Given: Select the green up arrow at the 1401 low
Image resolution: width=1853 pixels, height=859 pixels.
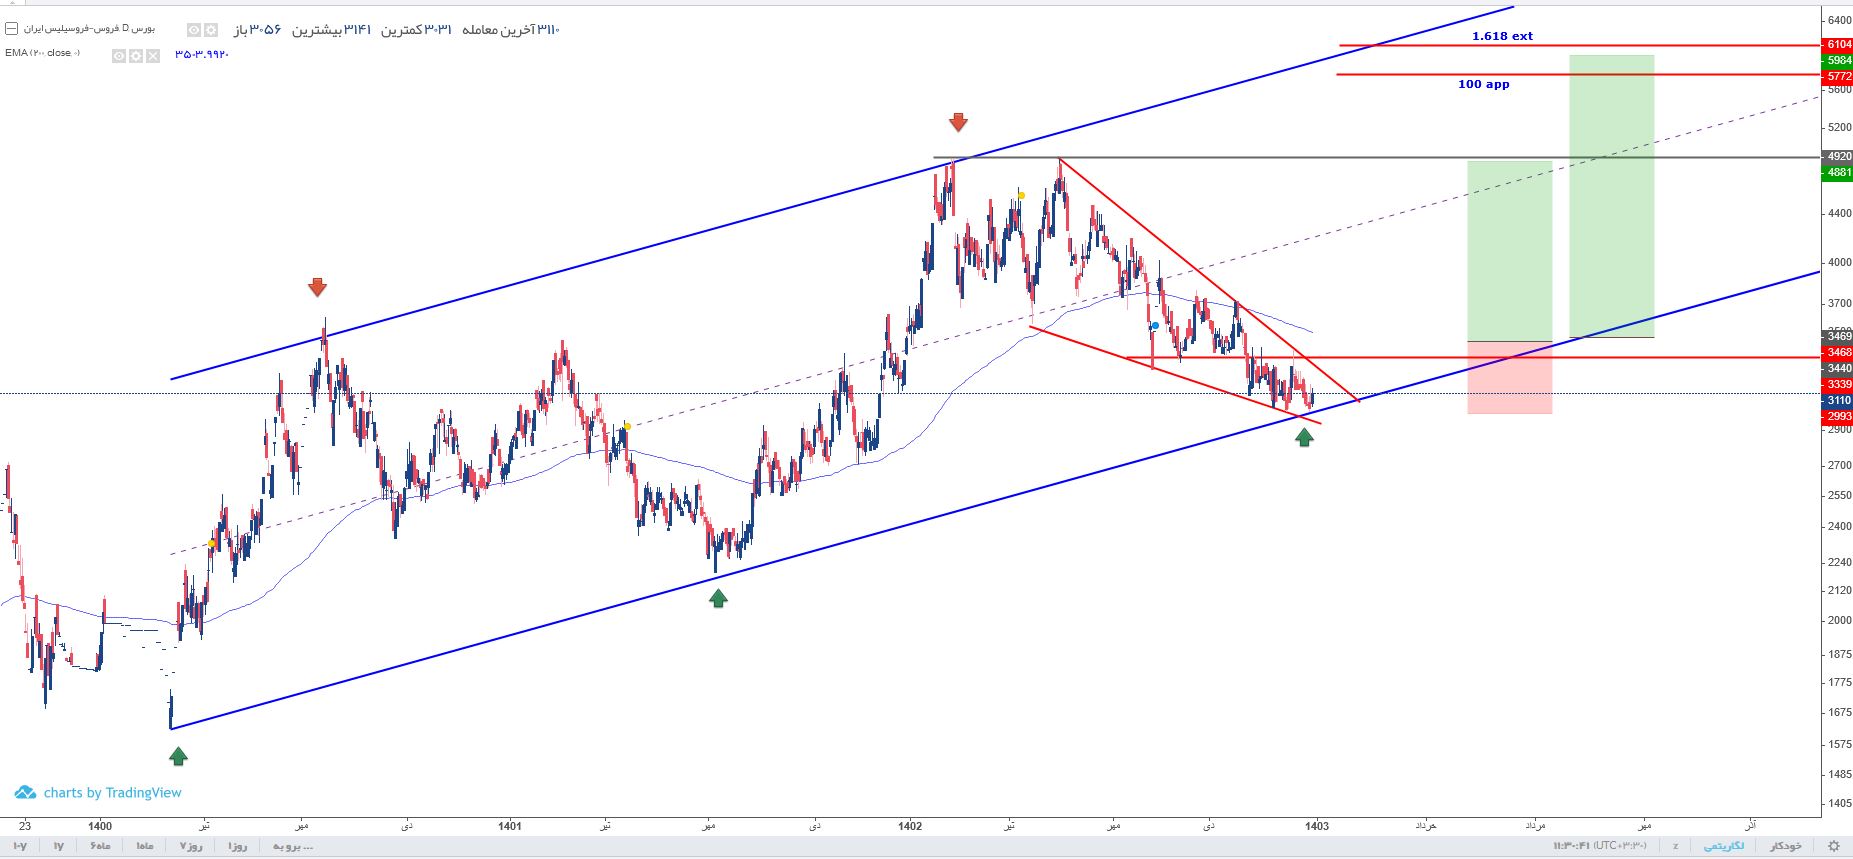Looking at the screenshot, I should [718, 598].
